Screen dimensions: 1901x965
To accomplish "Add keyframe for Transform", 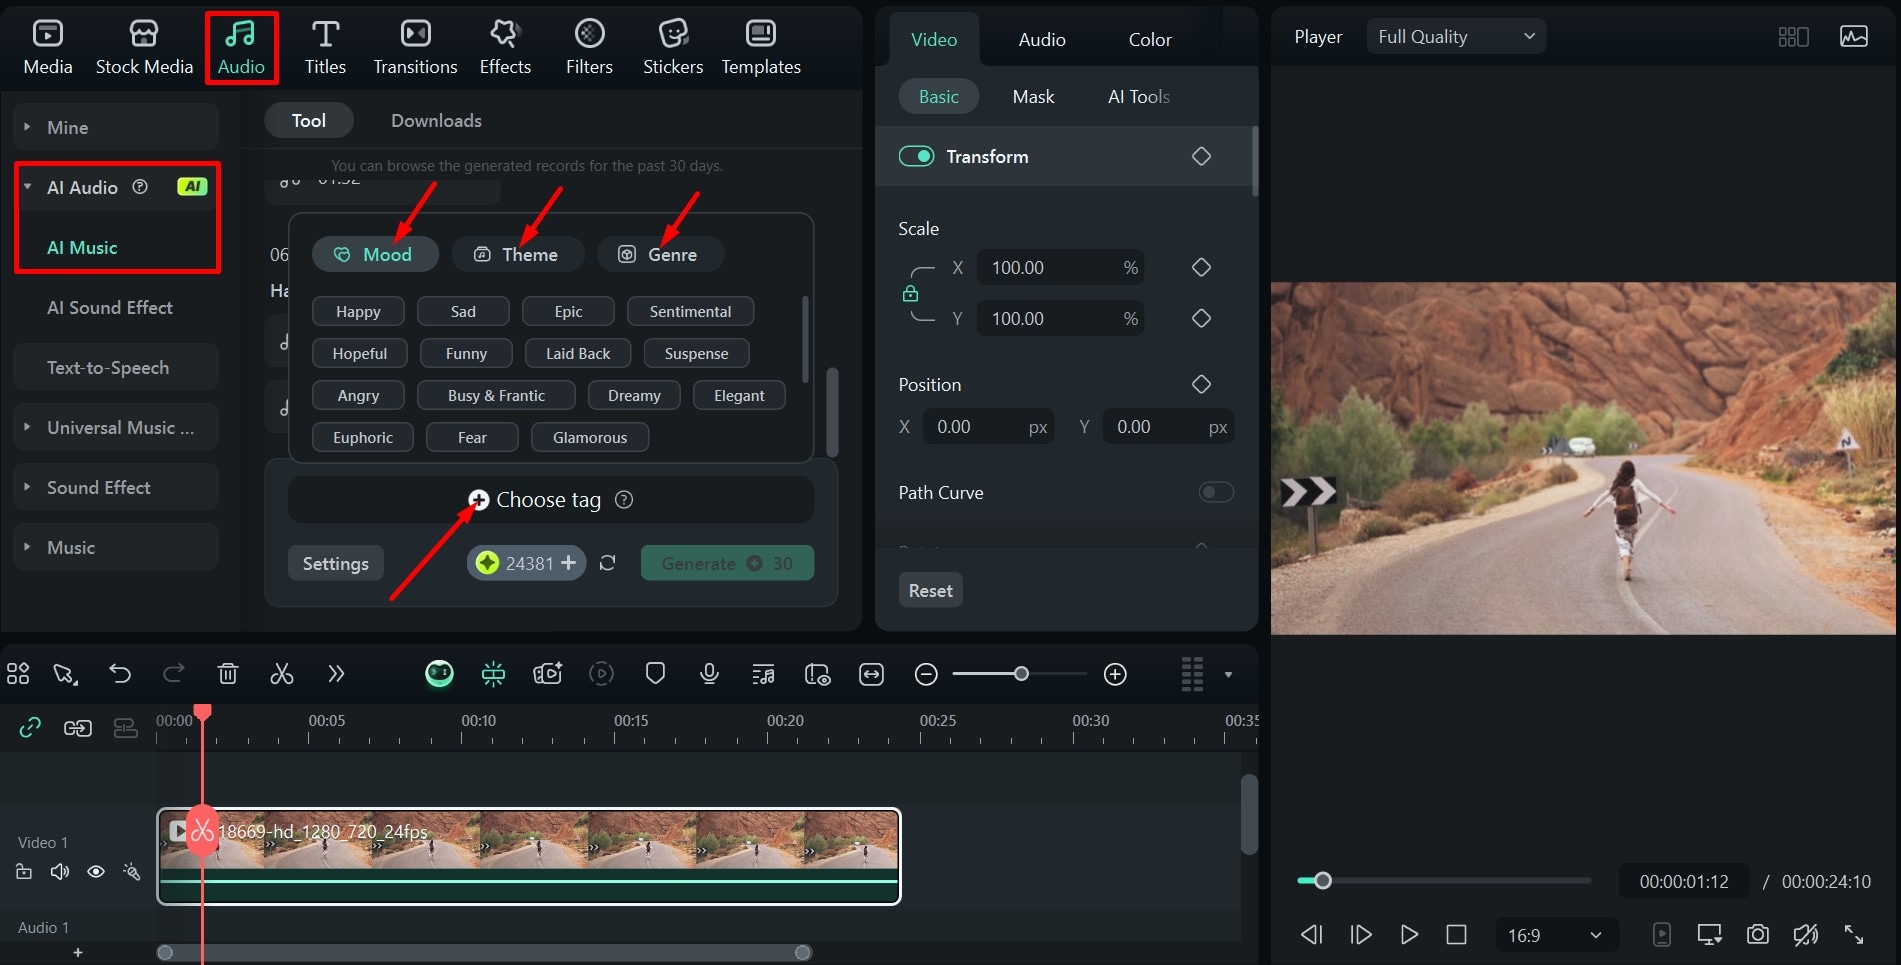I will [1201, 156].
